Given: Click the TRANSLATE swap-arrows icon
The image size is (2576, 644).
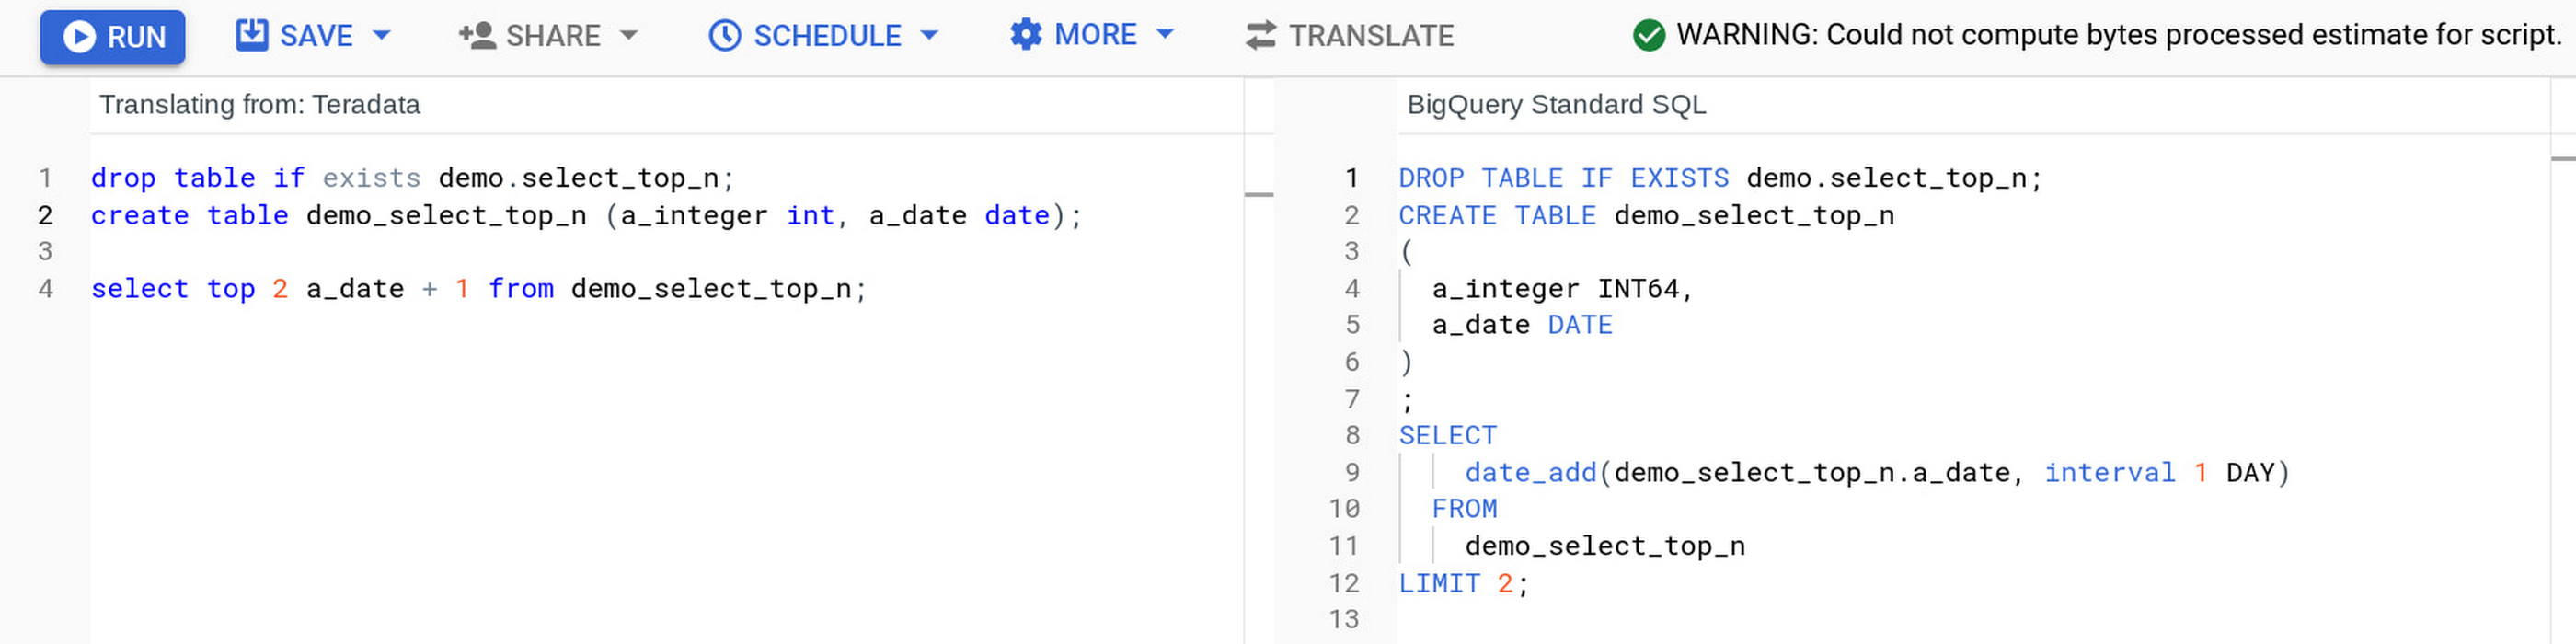Looking at the screenshot, I should [1260, 35].
